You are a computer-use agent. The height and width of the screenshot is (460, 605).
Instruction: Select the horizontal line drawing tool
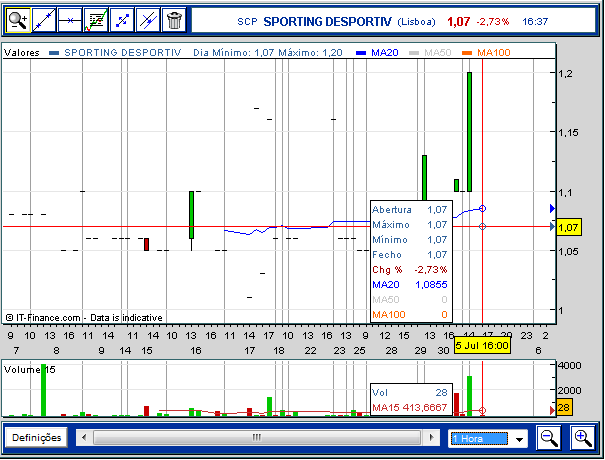point(70,20)
